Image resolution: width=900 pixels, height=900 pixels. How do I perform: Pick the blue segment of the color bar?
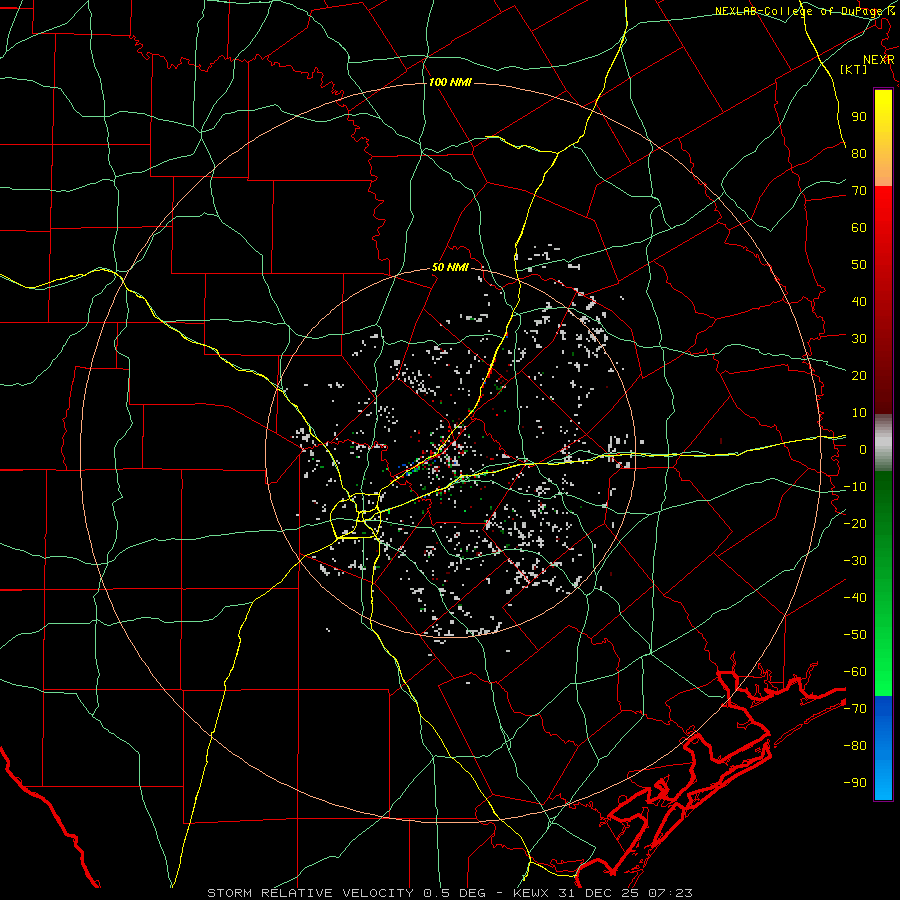pos(883,748)
